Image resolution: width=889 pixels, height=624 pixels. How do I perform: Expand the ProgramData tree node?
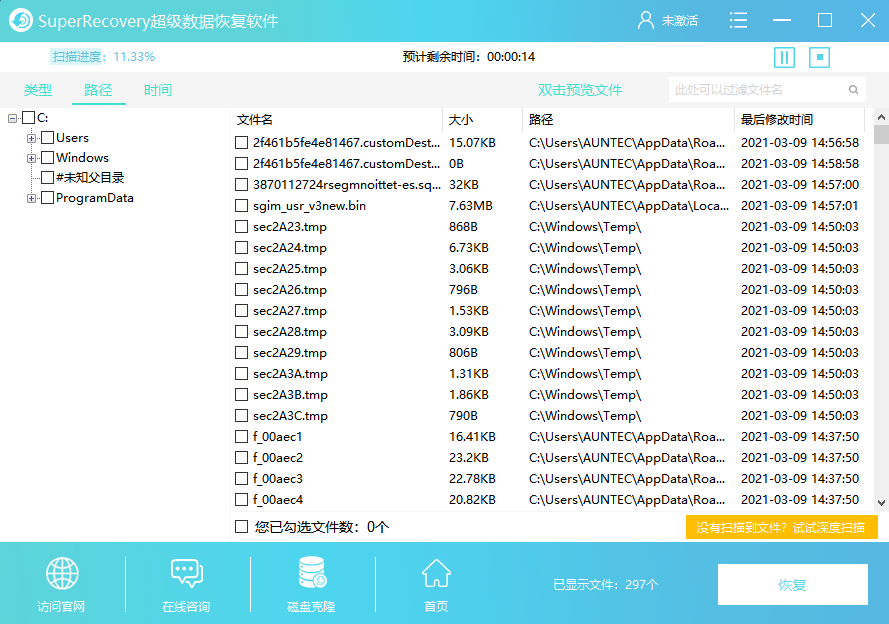point(32,198)
